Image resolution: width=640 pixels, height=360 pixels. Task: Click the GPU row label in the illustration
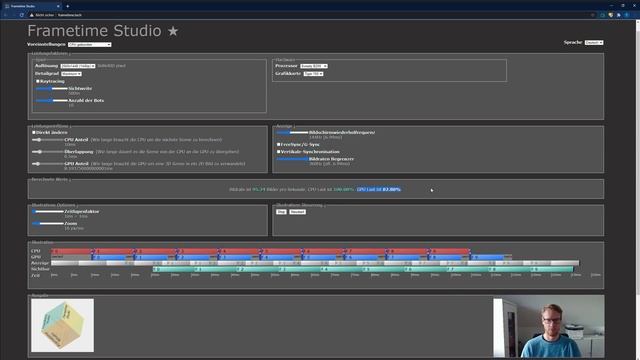36,257
